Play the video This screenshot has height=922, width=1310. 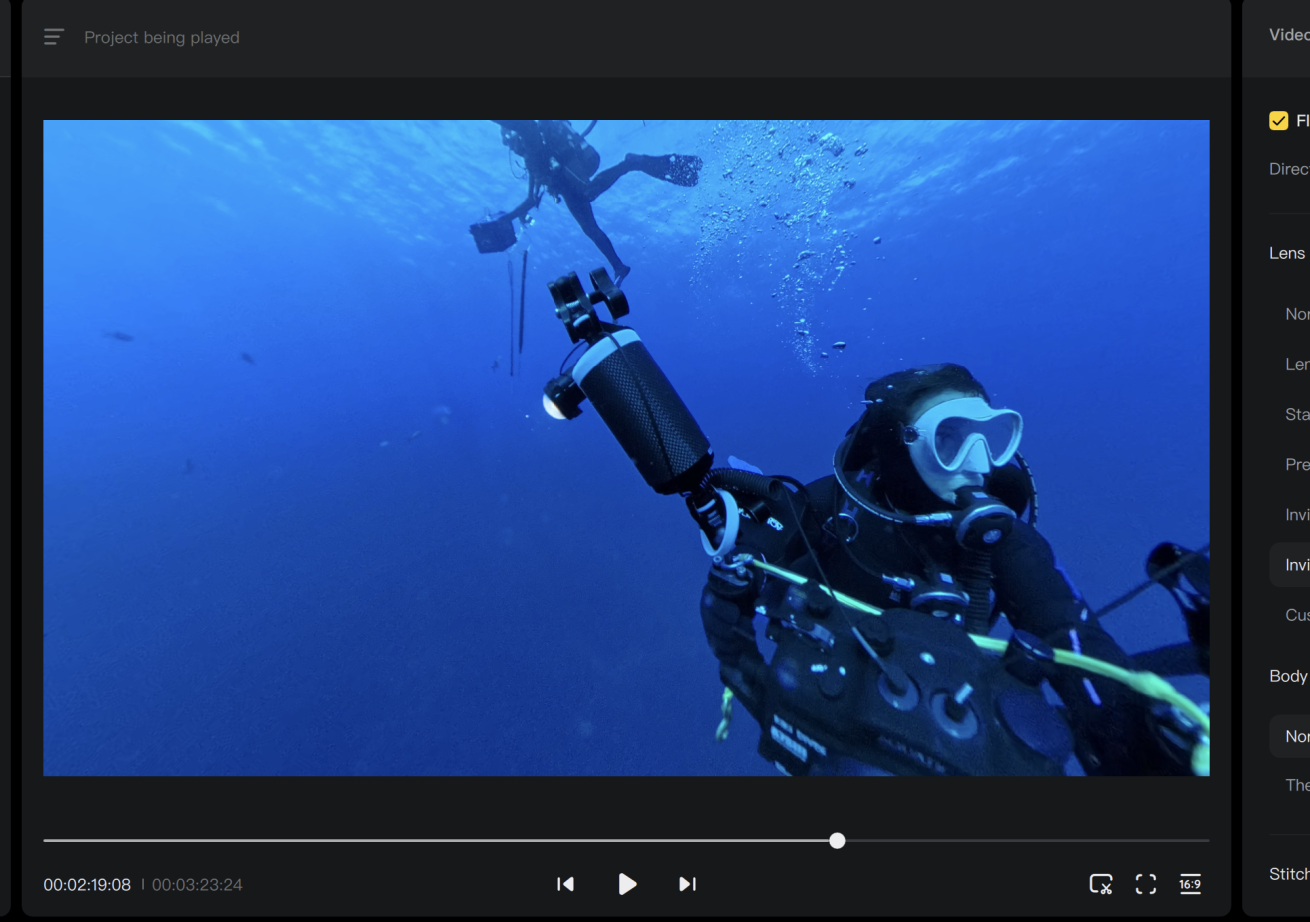tap(627, 884)
